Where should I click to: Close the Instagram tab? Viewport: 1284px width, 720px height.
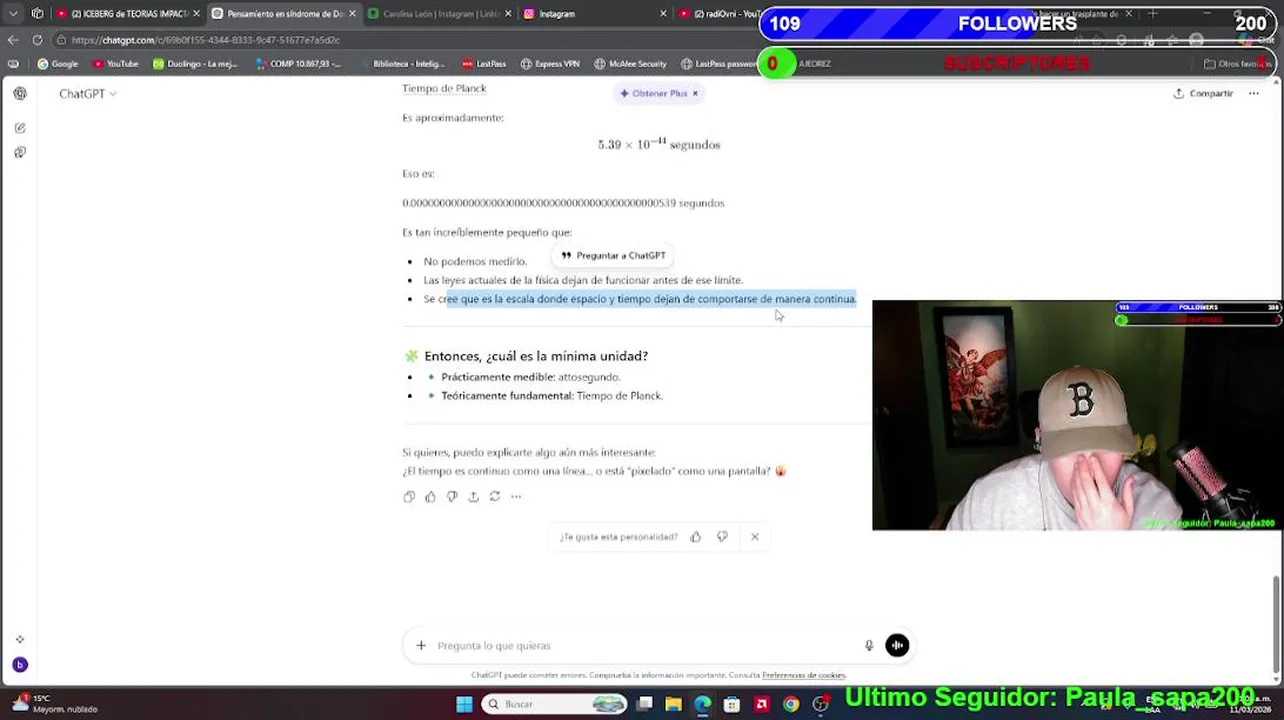663,14
